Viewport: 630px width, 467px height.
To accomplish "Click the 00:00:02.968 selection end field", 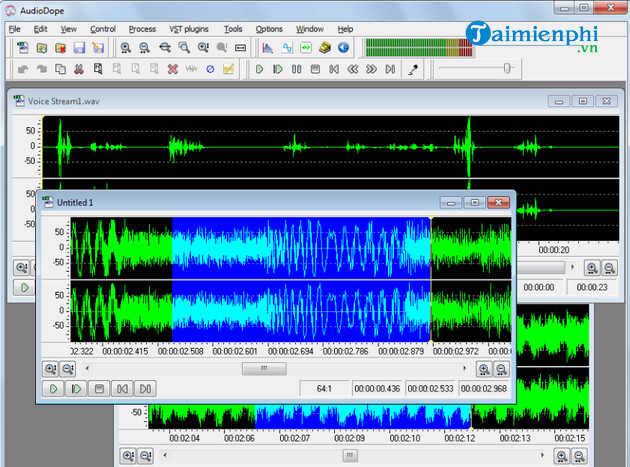I will (x=484, y=389).
